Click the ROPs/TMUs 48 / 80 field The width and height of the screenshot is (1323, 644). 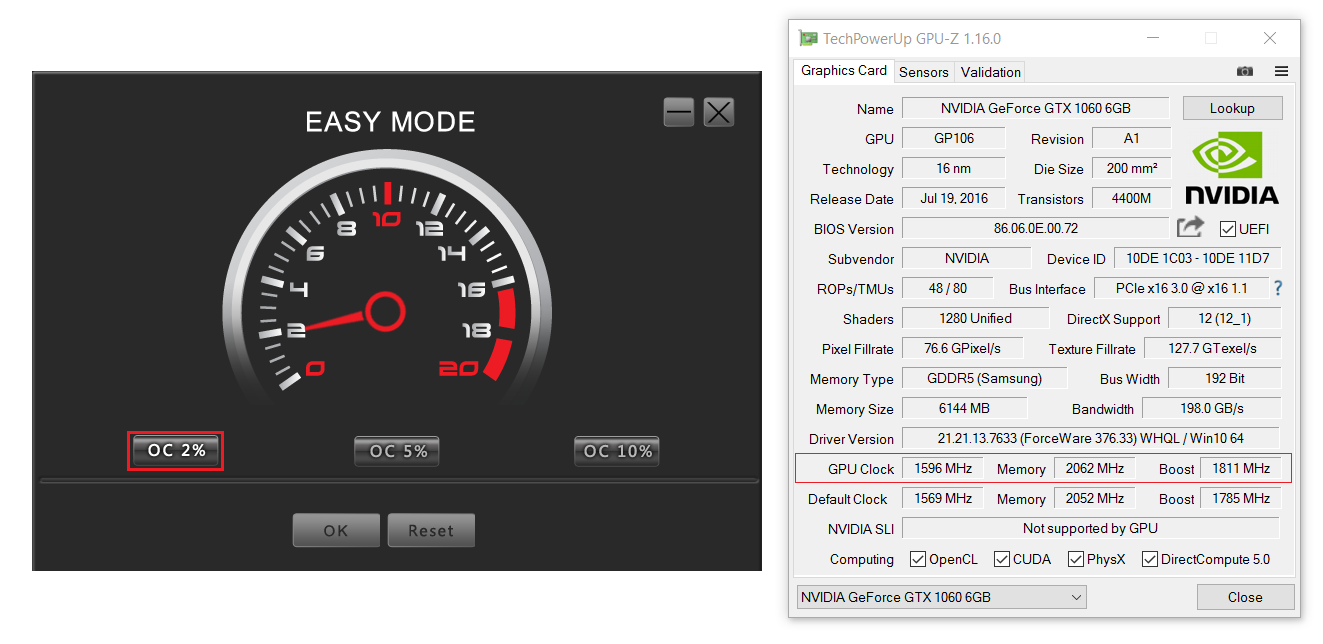947,288
